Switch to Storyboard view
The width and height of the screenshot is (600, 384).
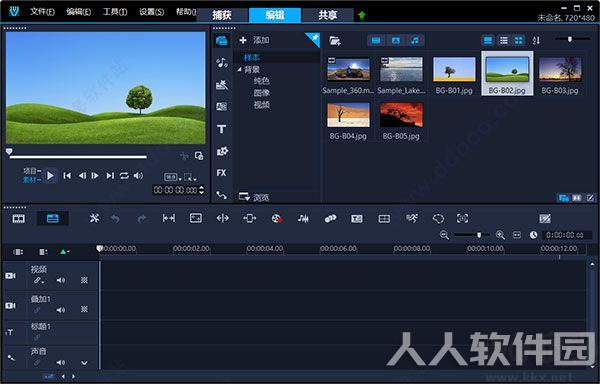coord(19,218)
